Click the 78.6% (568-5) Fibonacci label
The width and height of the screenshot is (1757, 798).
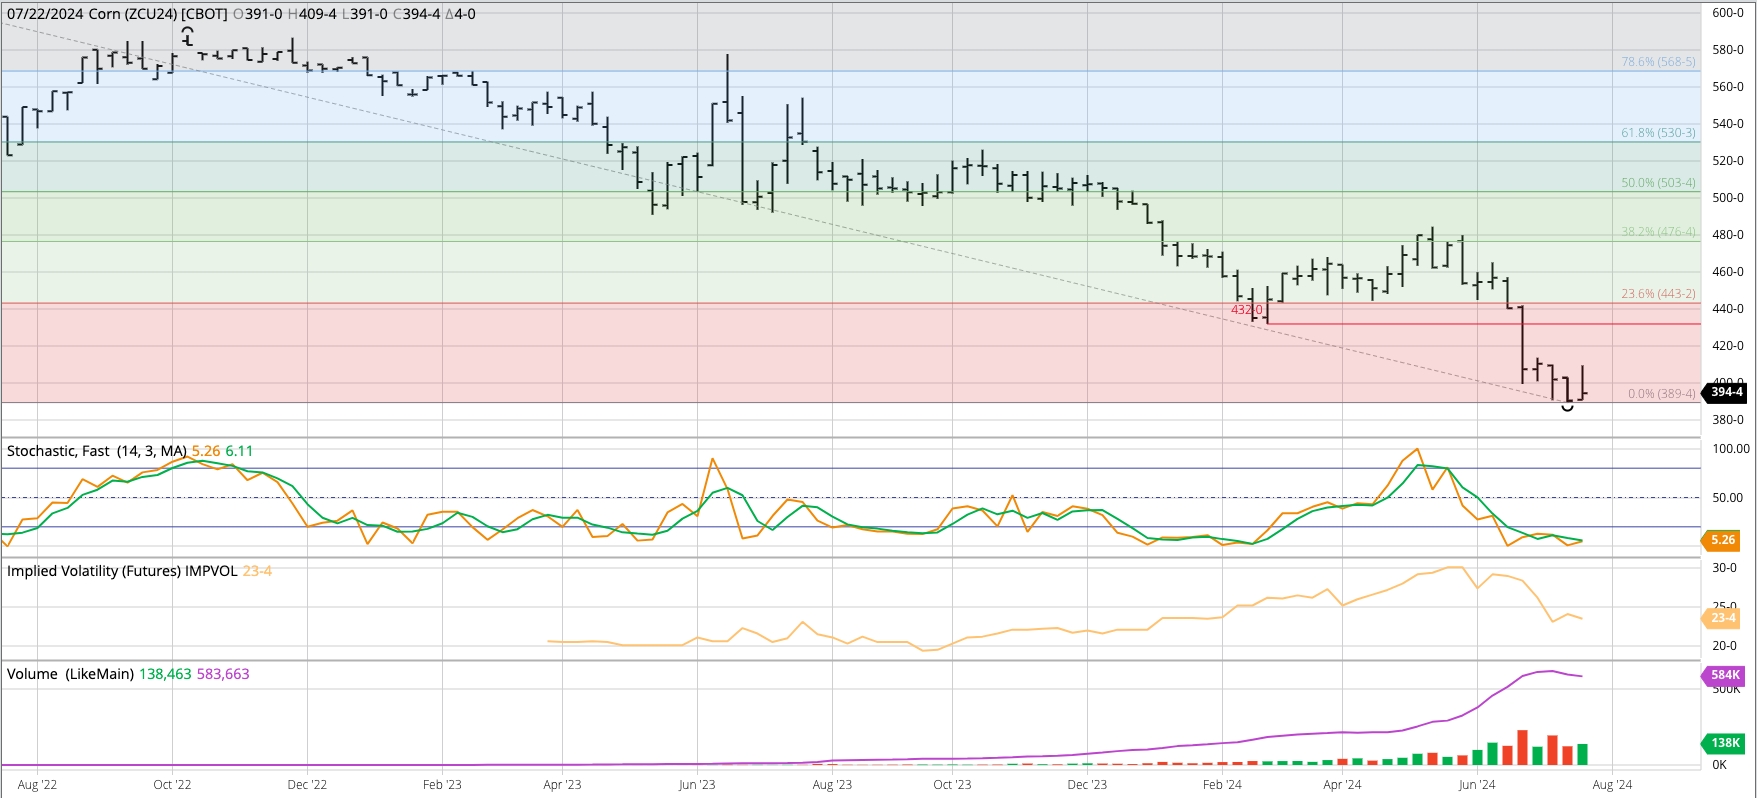coord(1658,62)
